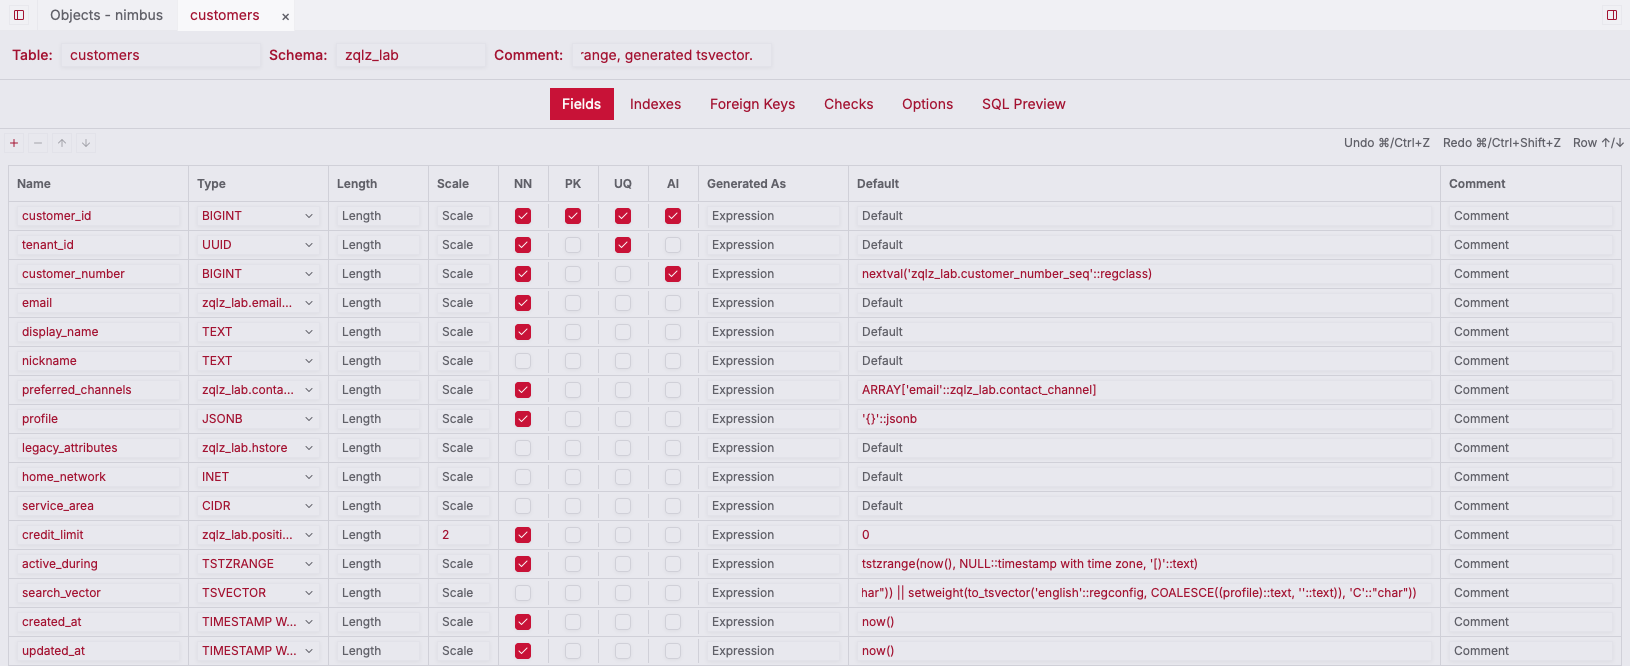Edit default value of customer_number
Image resolution: width=1630 pixels, height=666 pixels.
pyautogui.click(x=1144, y=274)
